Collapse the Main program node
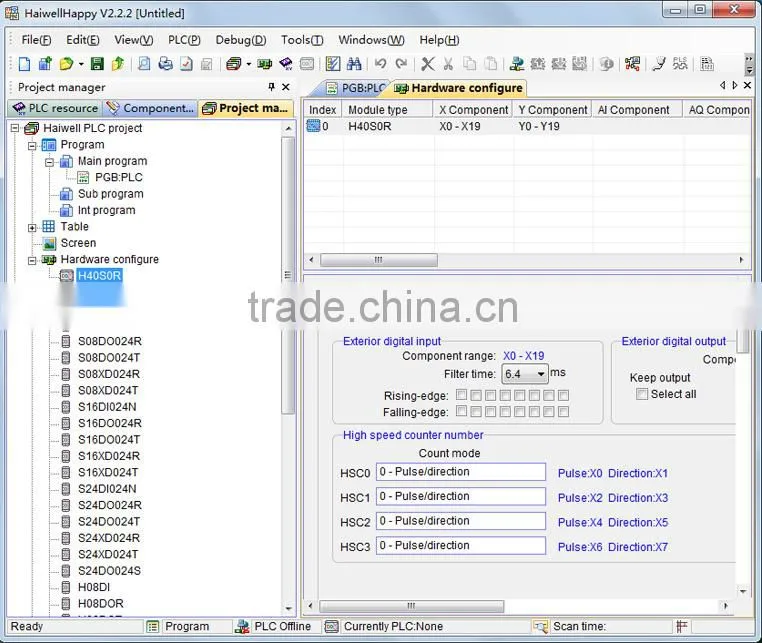This screenshot has height=643, width=762. 50,162
